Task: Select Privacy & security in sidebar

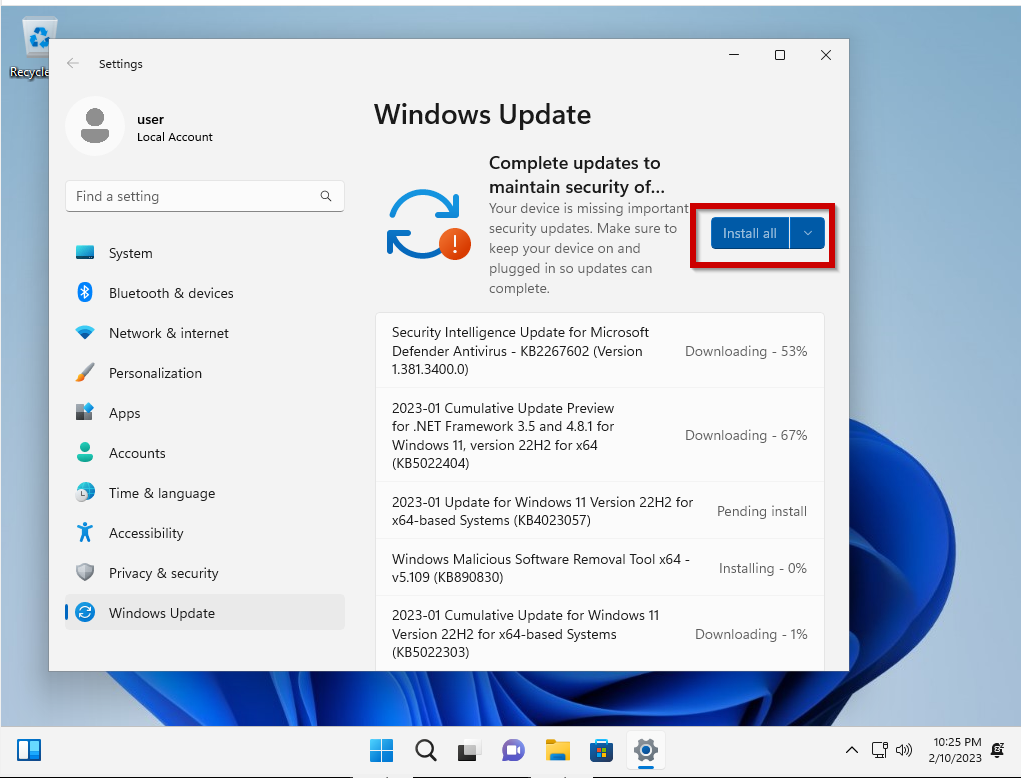Action: tap(205, 572)
